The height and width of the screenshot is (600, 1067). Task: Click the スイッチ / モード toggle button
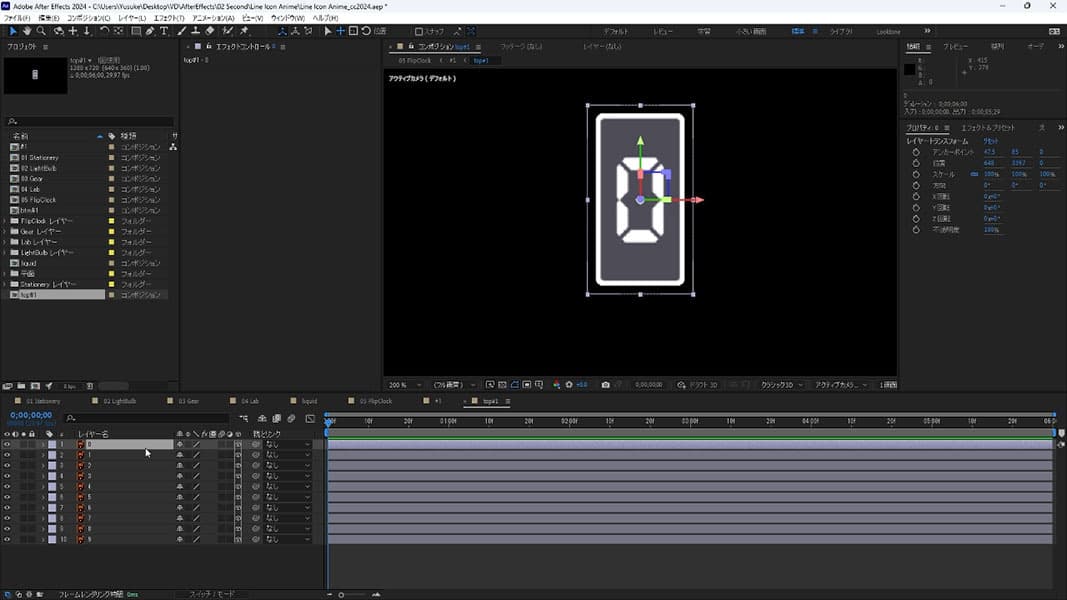(x=211, y=594)
